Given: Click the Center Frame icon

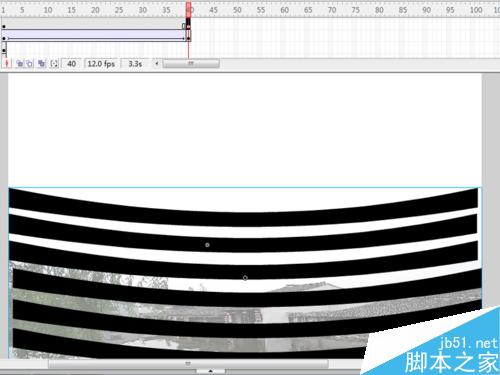Looking at the screenshot, I should click(7, 63).
